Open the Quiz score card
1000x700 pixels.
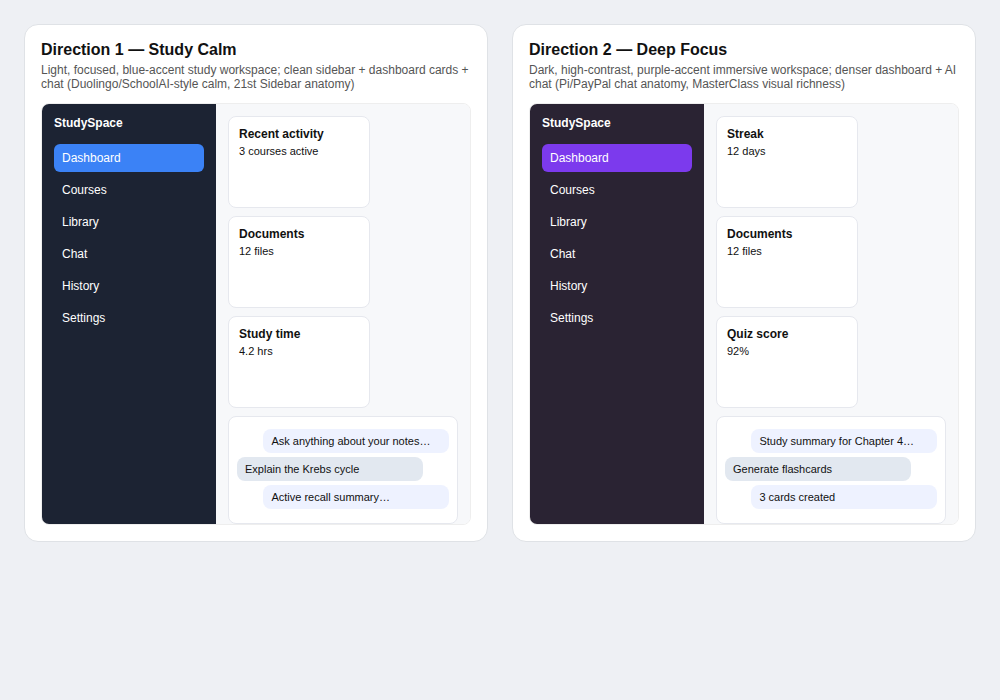pos(787,362)
